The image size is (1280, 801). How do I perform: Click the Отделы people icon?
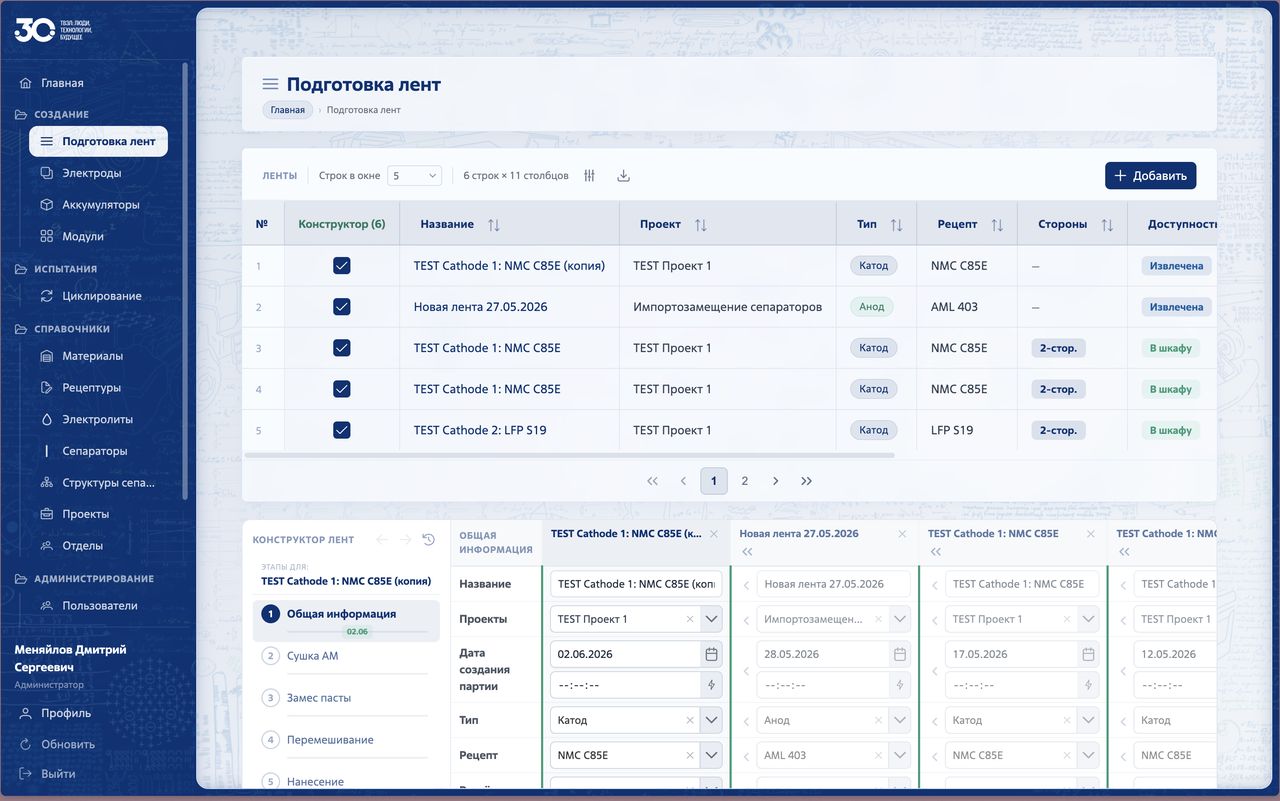pos(46,546)
